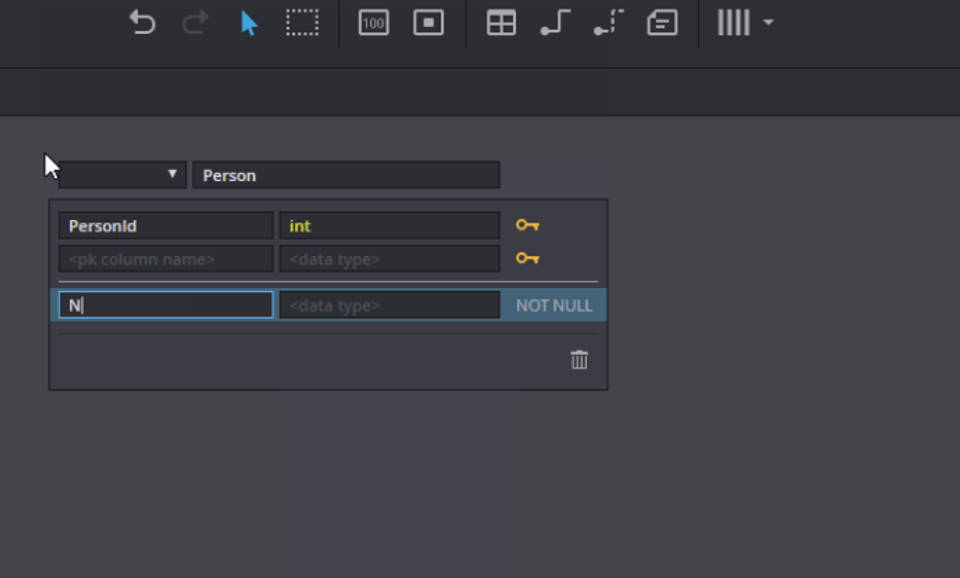Choose the dashed line relationship tool
Screen dimensions: 960x578
608,23
